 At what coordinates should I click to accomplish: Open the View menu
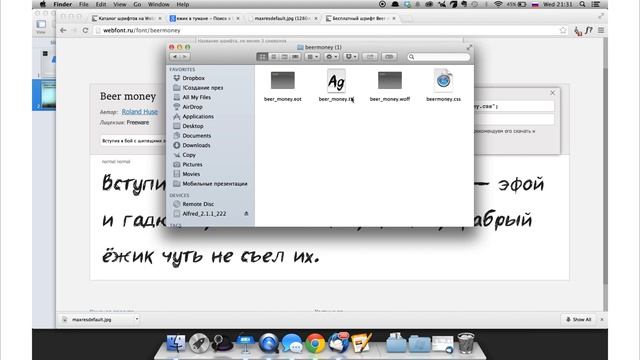pos(120,4)
